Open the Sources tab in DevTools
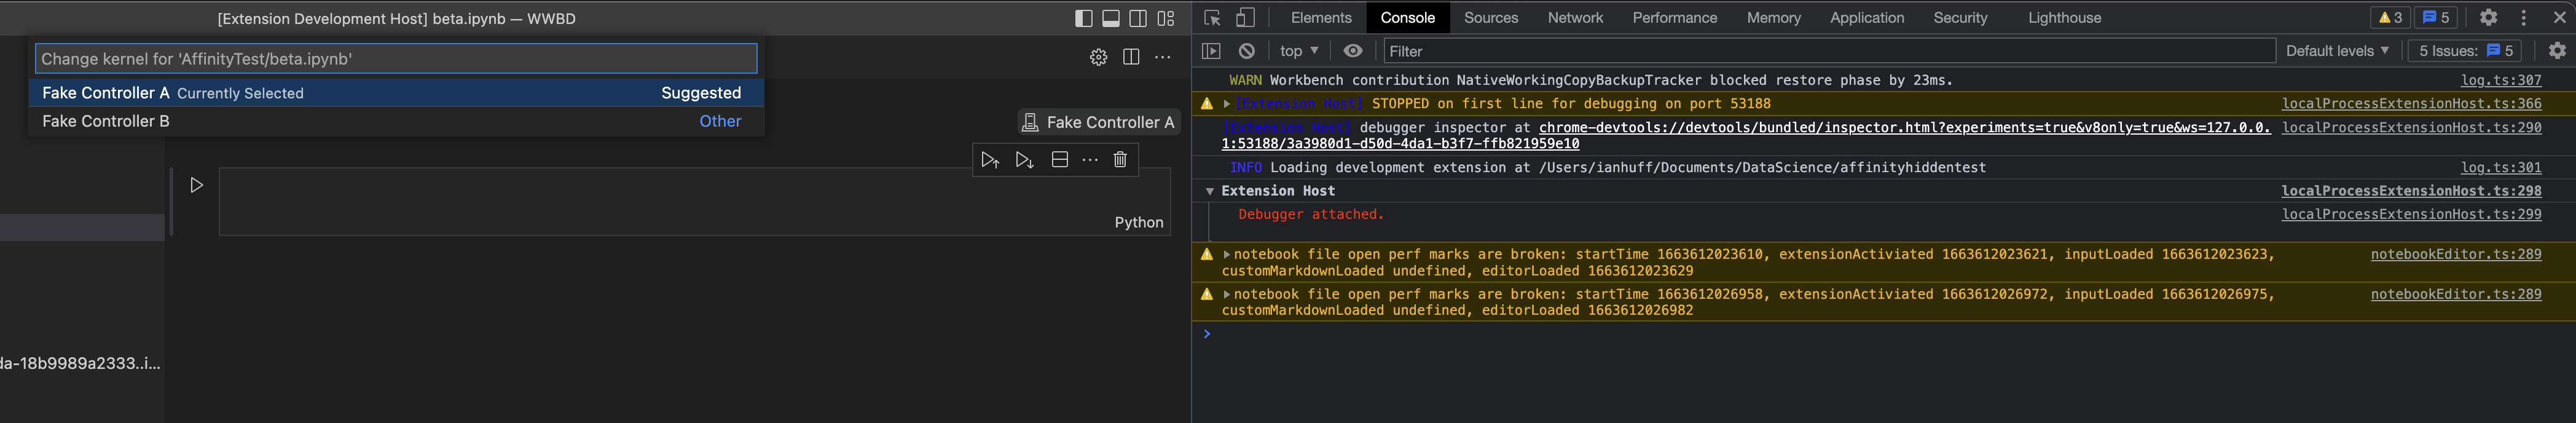The image size is (2576, 423). (x=1490, y=18)
